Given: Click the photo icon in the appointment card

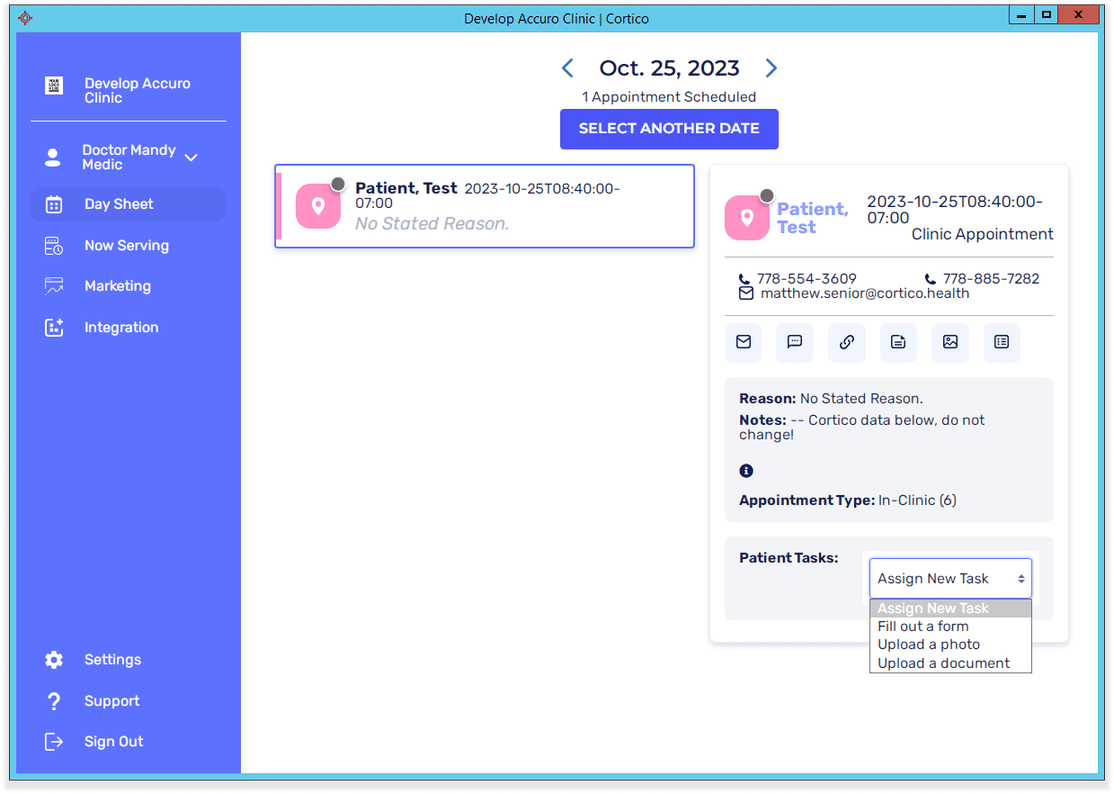Looking at the screenshot, I should coord(950,342).
